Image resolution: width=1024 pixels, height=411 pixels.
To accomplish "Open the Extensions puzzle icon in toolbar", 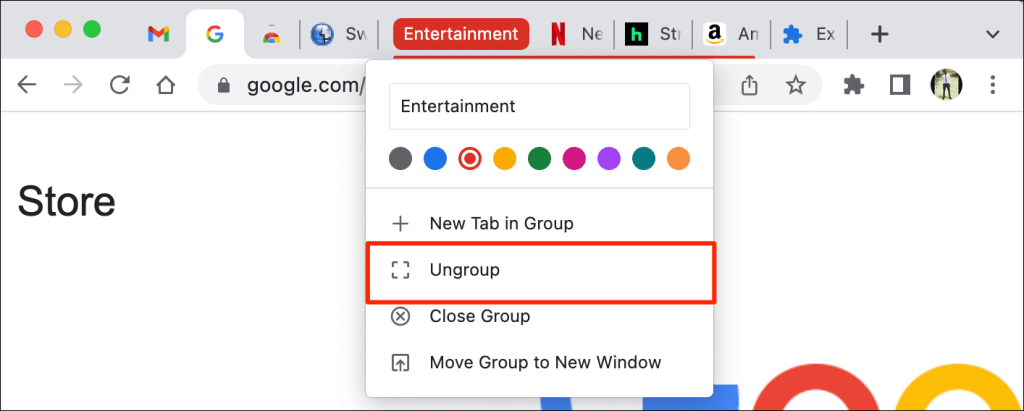I will pos(854,86).
